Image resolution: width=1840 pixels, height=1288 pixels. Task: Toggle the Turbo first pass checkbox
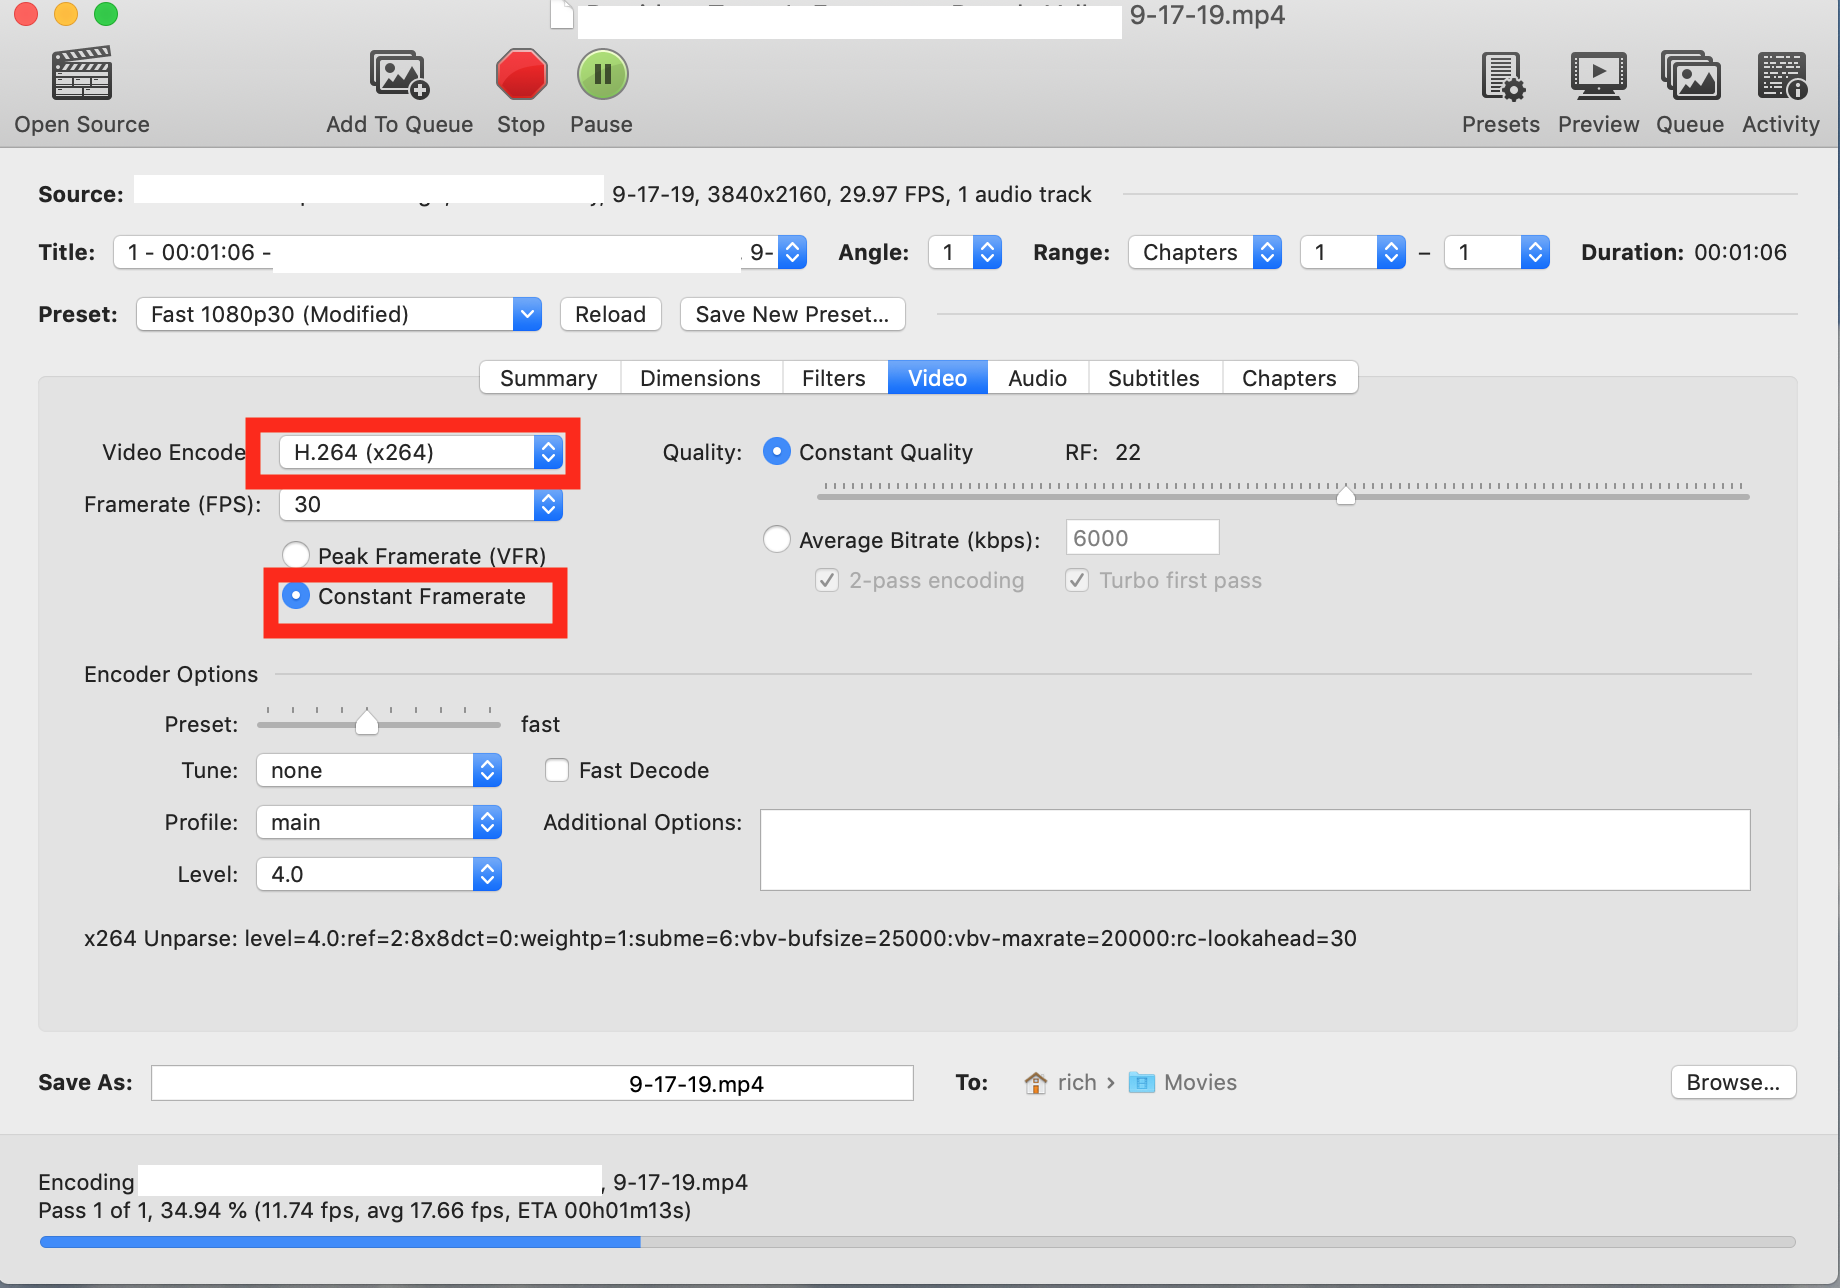(x=1077, y=580)
